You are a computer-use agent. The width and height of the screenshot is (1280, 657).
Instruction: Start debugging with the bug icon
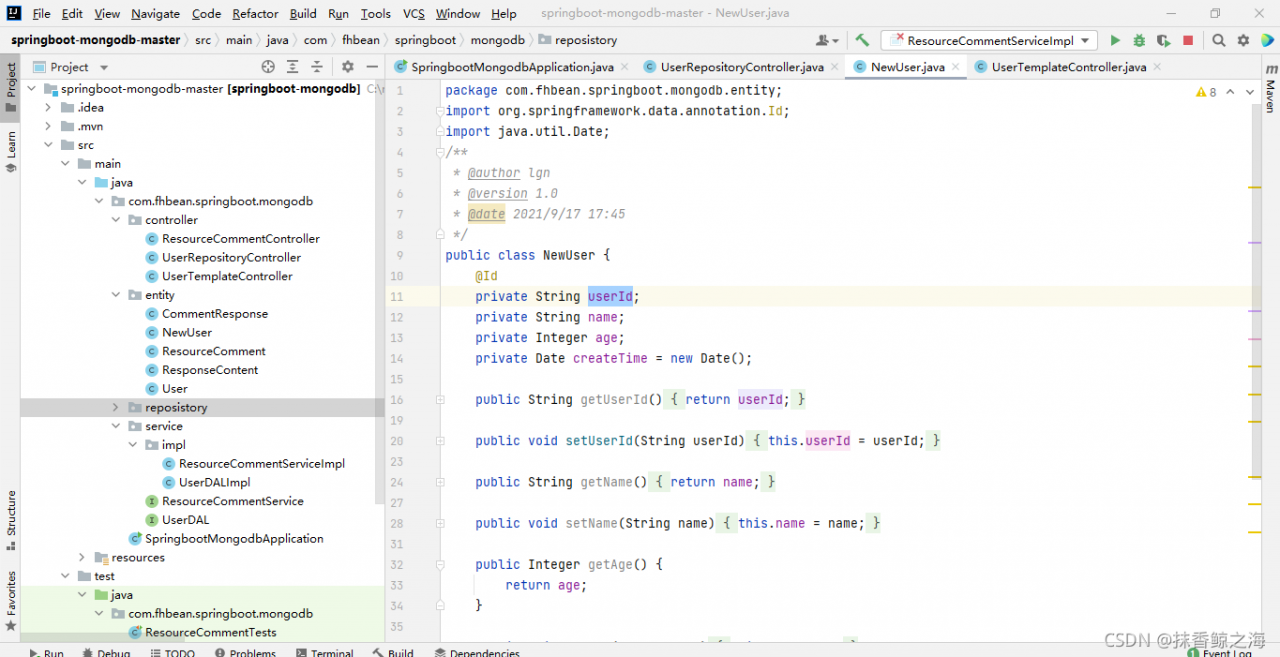point(1139,41)
